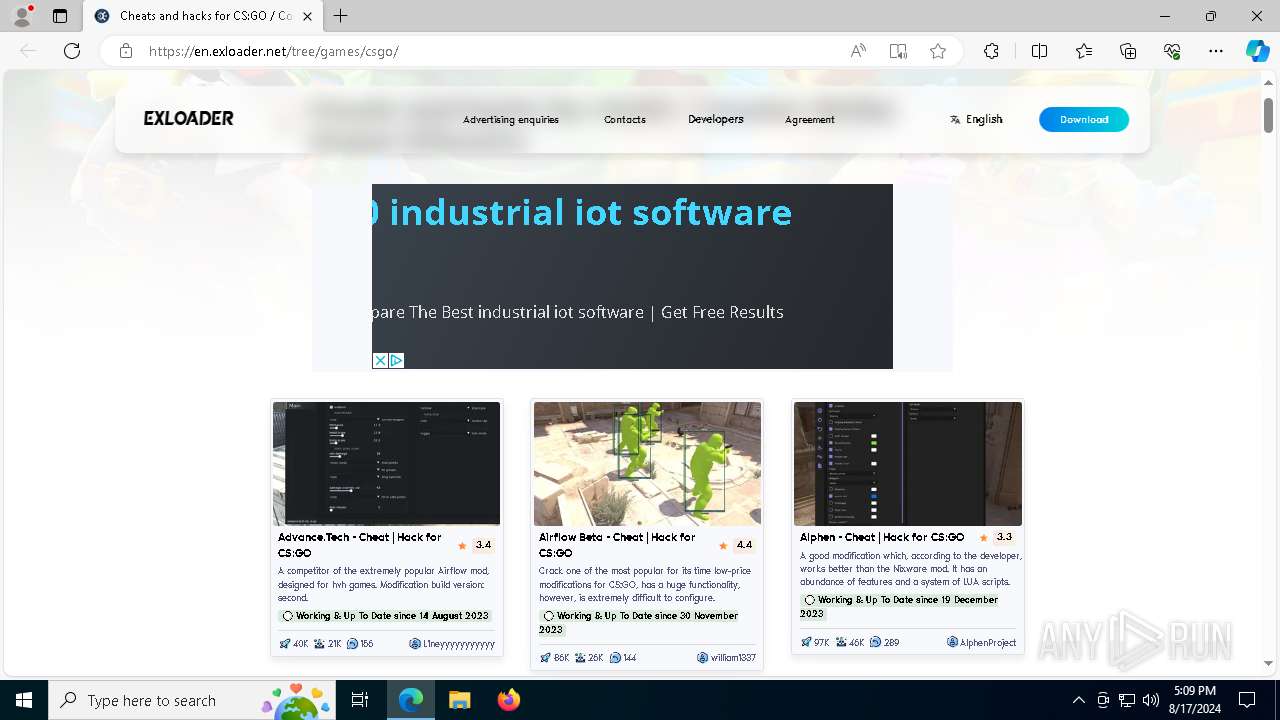Open the Airflow Beta cheat thumbnail
1280x720 pixels.
tap(647, 464)
